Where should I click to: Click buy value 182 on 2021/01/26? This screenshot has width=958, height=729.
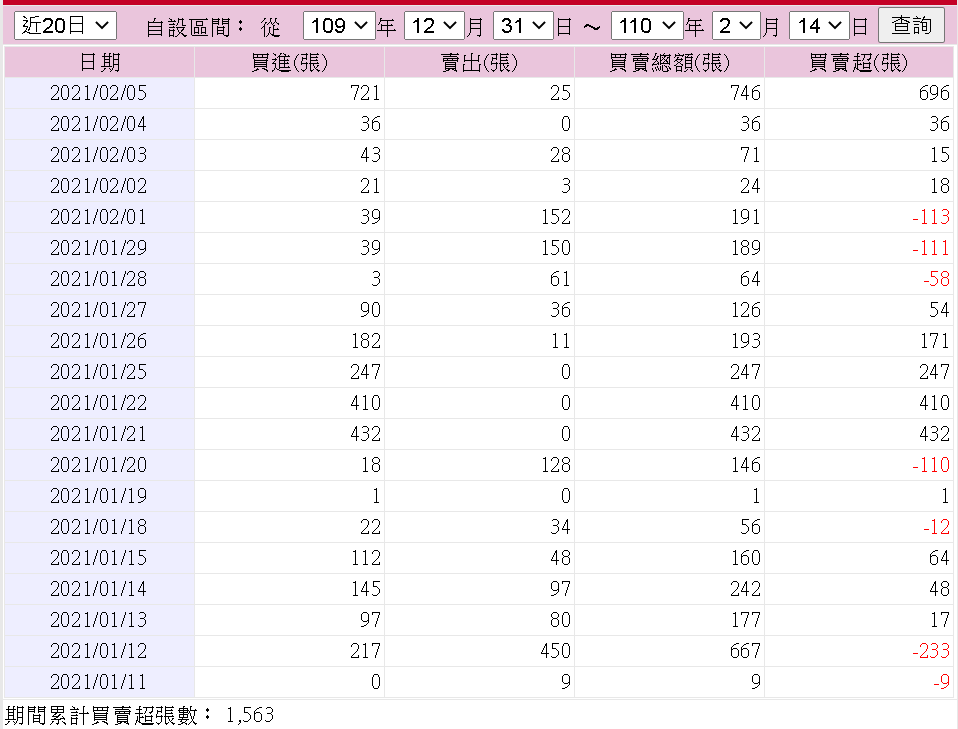click(x=365, y=341)
